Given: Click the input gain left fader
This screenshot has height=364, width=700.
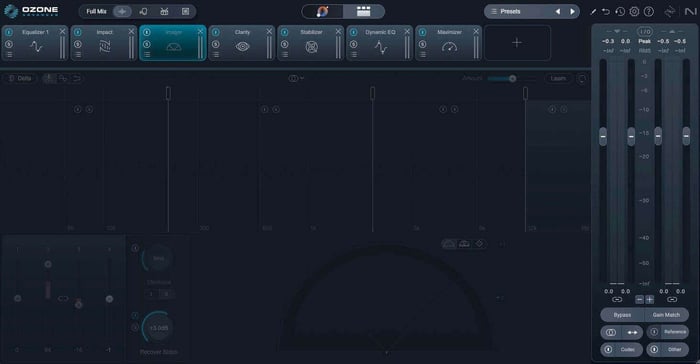Looking at the screenshot, I should [x=603, y=136].
